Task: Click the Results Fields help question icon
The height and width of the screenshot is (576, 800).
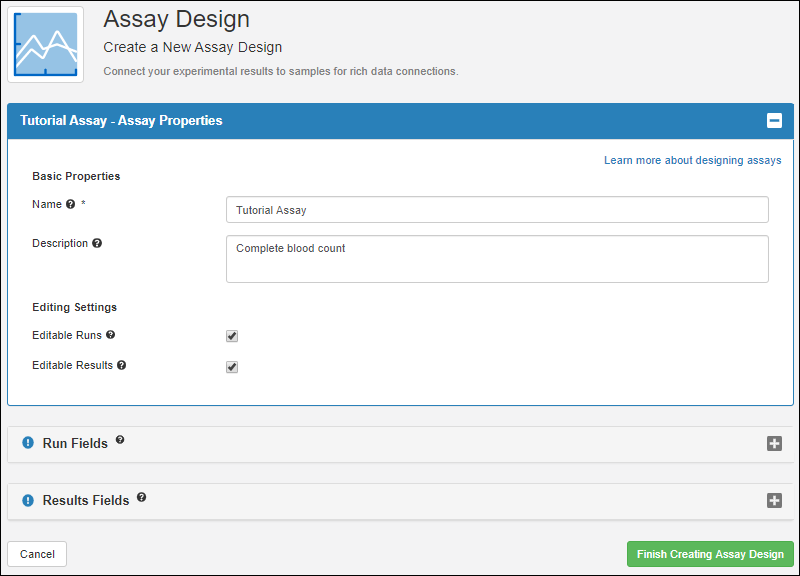Action: coord(141,497)
